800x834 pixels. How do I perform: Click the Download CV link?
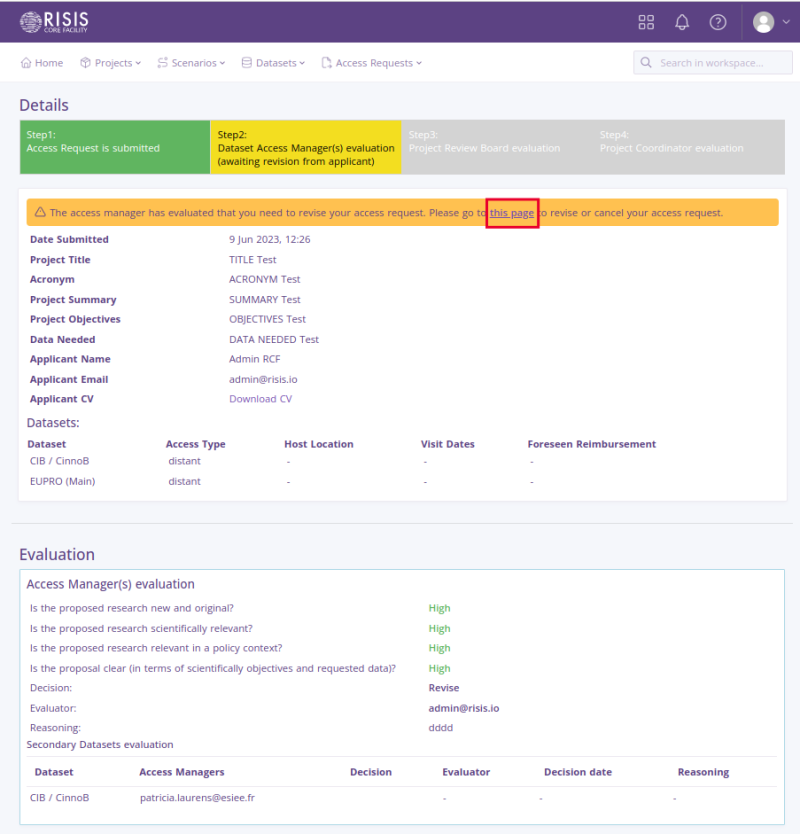260,398
